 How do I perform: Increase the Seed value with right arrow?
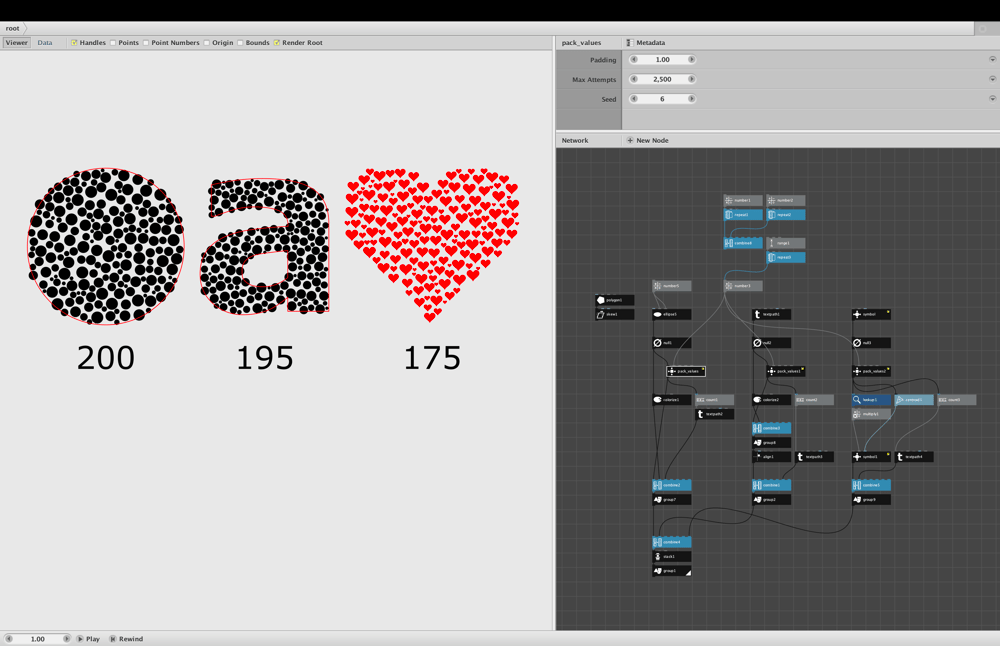[691, 99]
